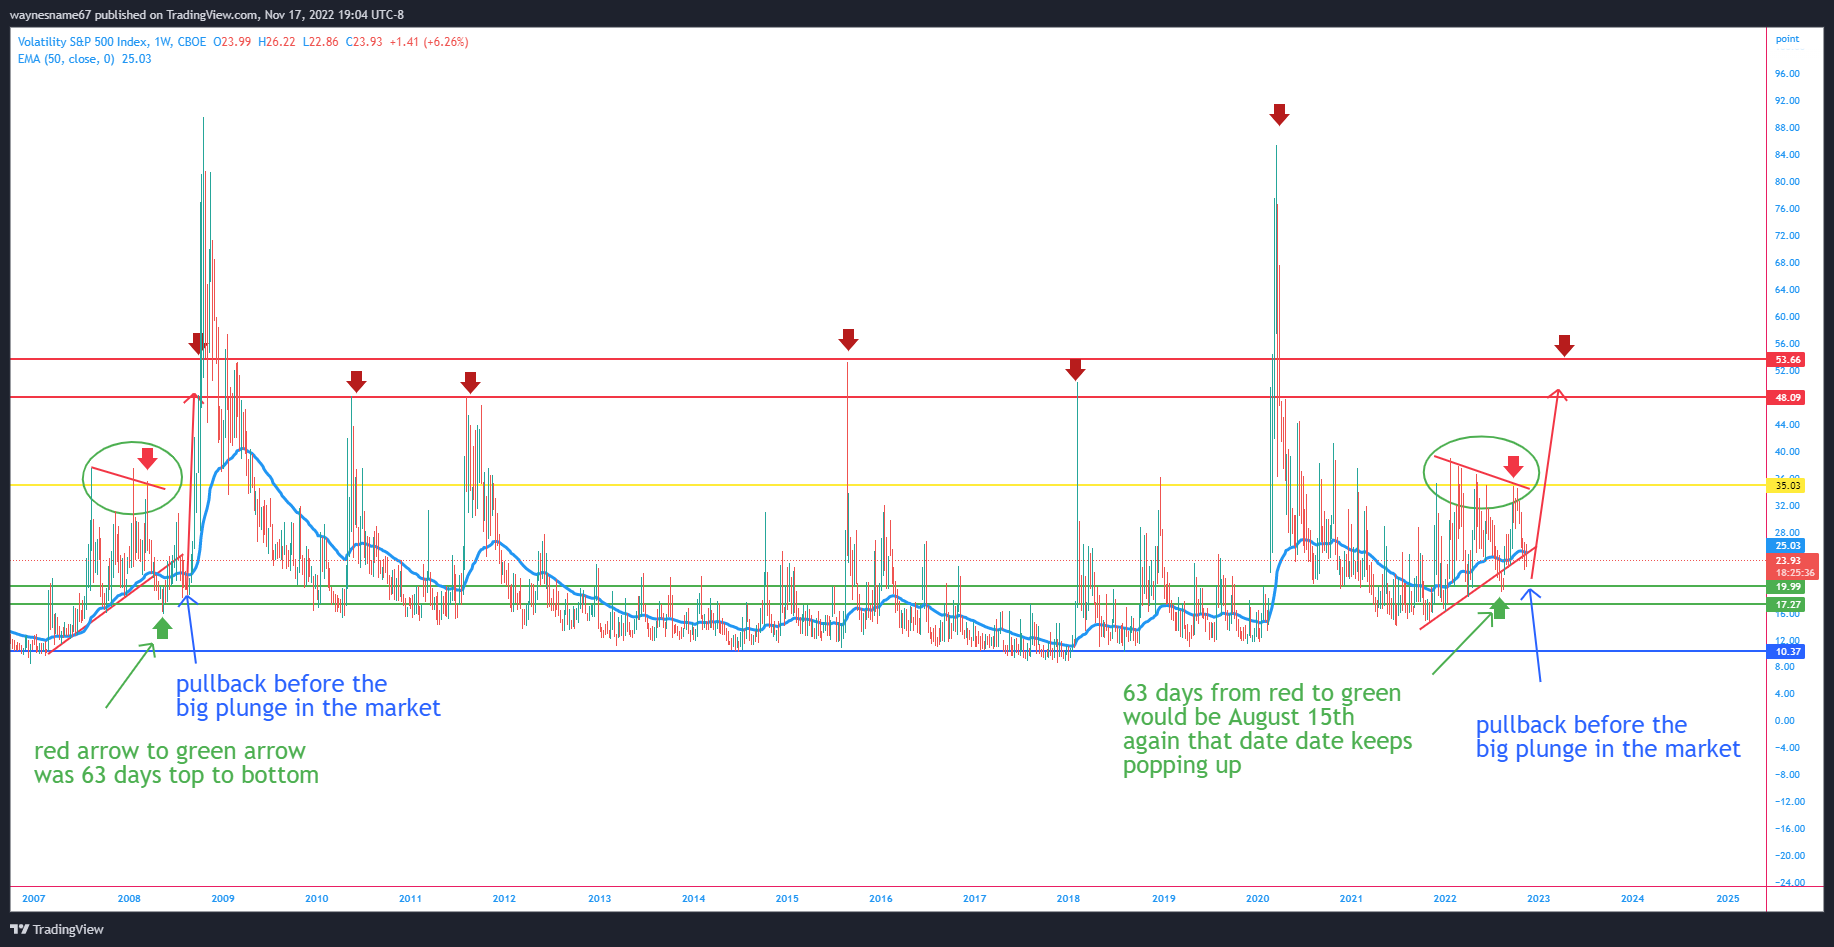This screenshot has height=947, width=1834.
Task: Select the red down arrow above the 2023 projection
Action: (x=1564, y=346)
